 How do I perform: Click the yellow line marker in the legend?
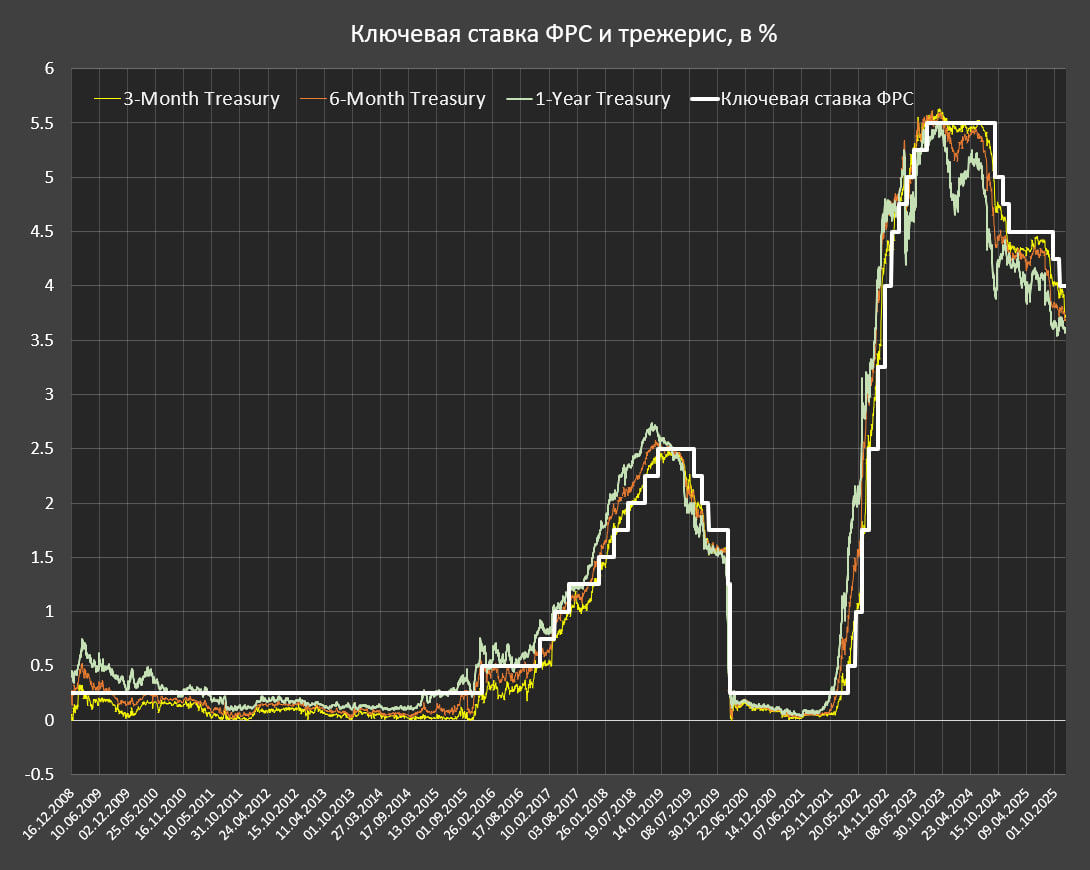[107, 98]
